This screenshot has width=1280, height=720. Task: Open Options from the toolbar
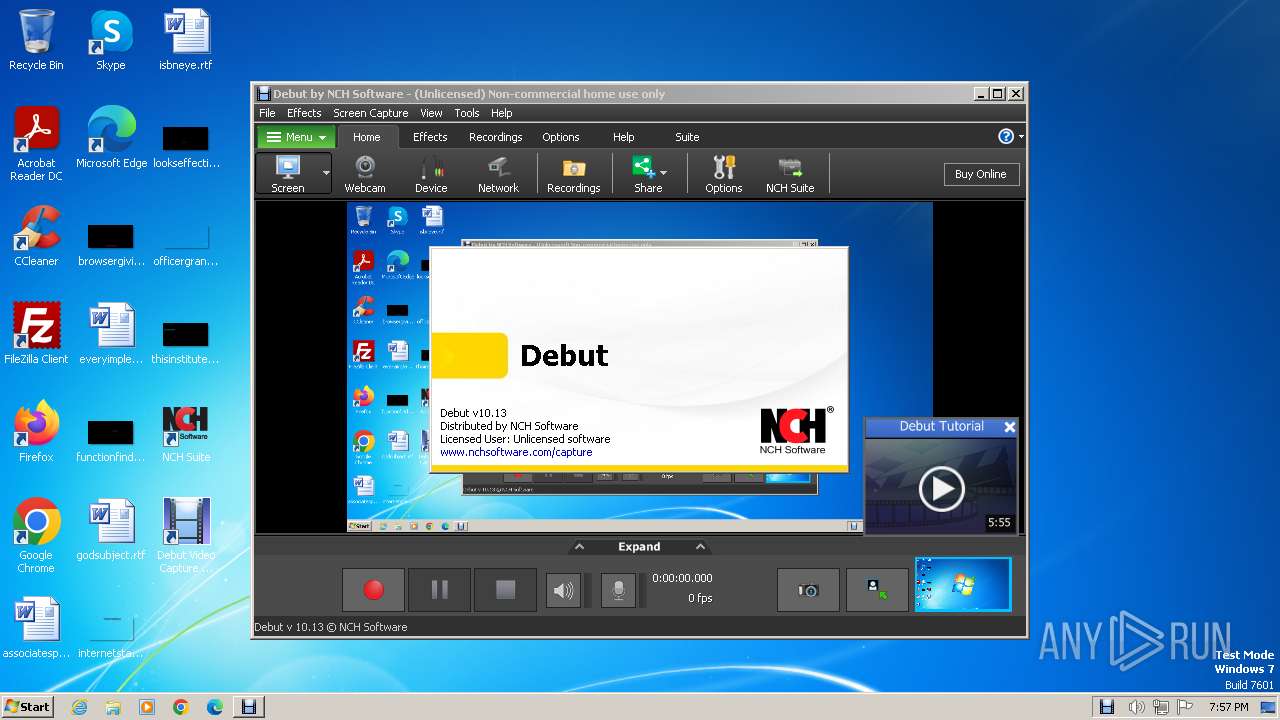[x=723, y=174]
